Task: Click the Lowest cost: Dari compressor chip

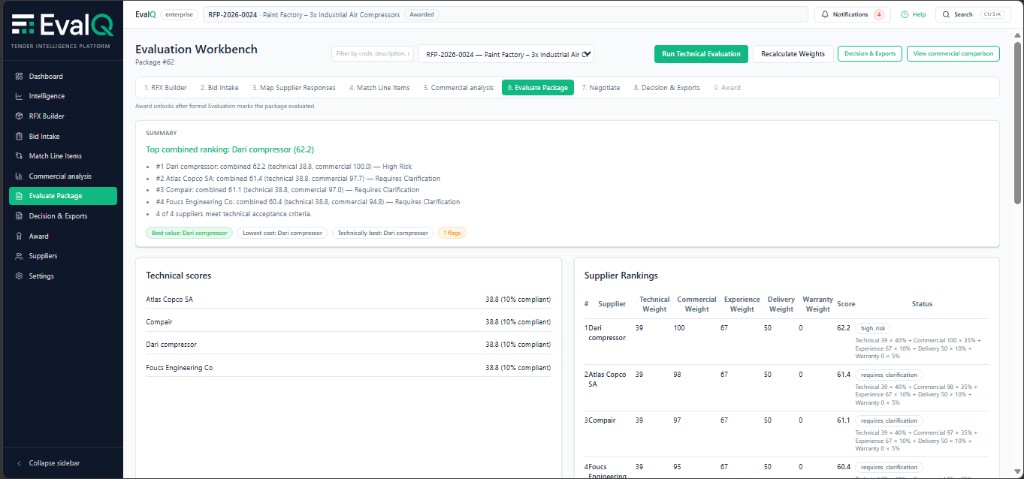Action: point(282,233)
